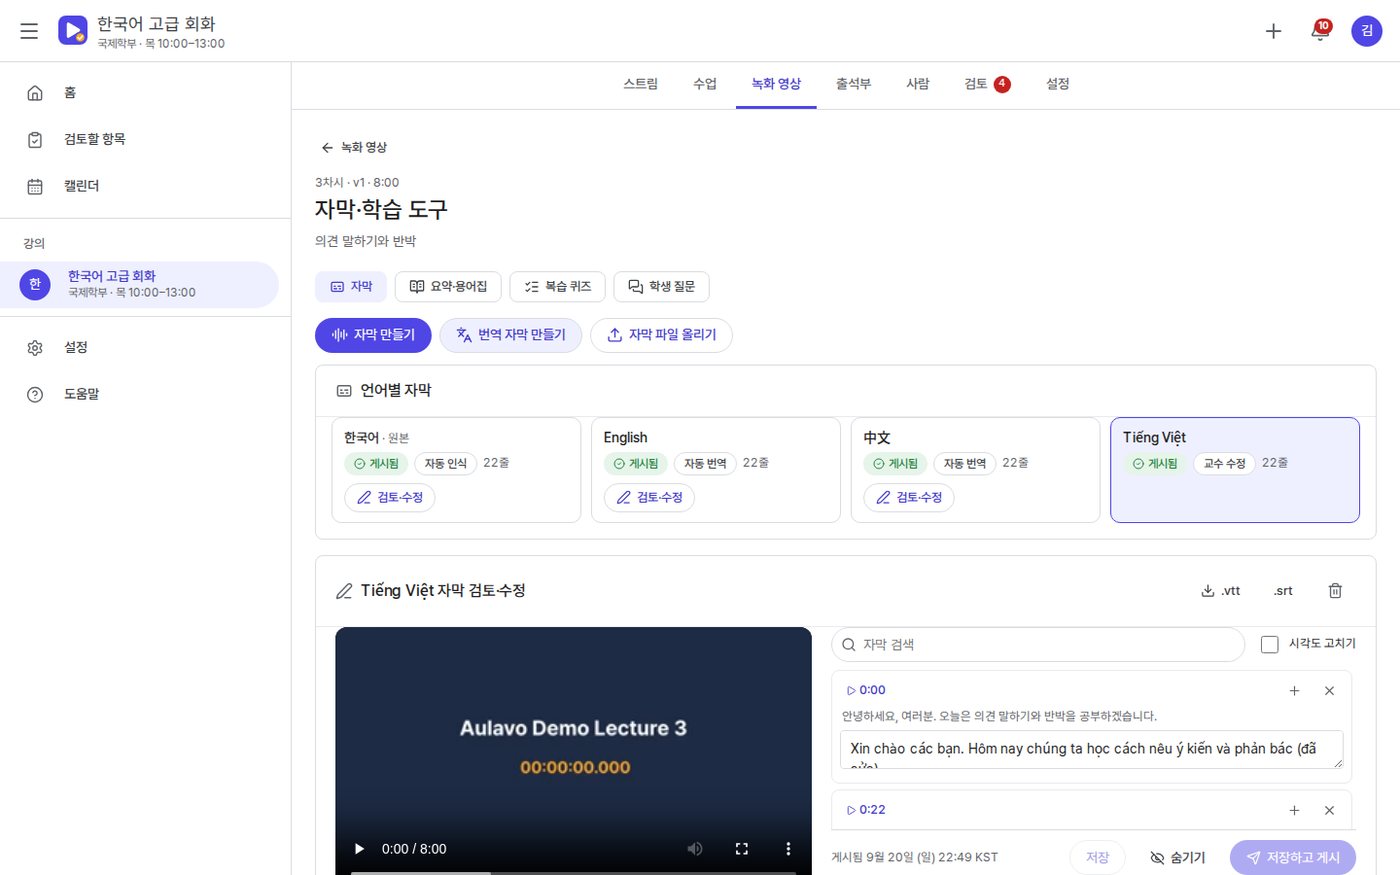Open the 사람 tab
The width and height of the screenshot is (1400, 875).
918,84
